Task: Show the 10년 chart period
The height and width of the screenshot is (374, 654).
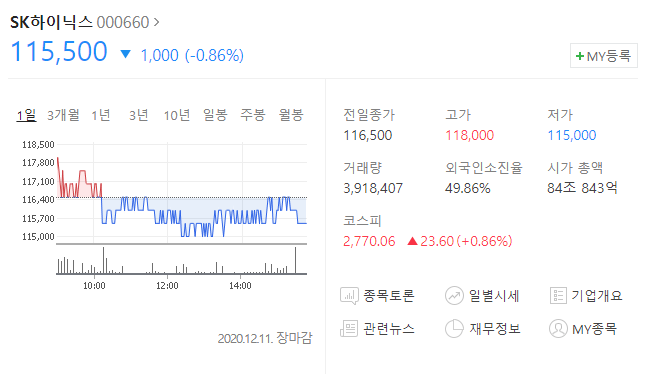Action: tap(177, 115)
